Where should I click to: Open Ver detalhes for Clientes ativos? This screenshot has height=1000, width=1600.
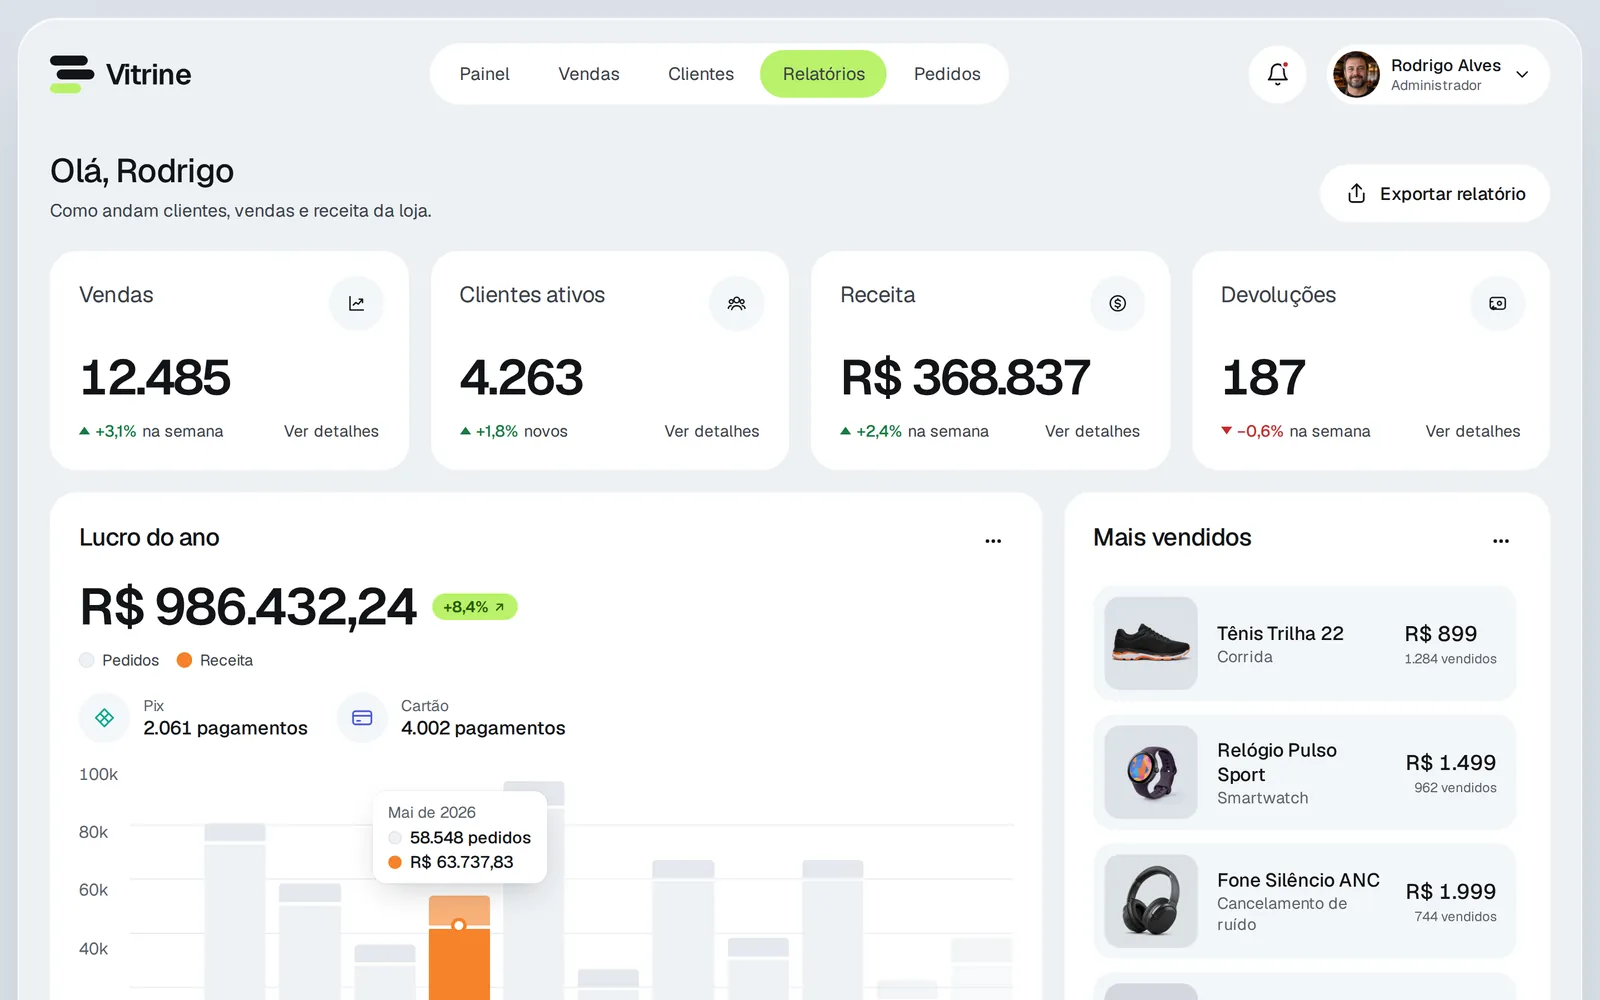click(712, 431)
